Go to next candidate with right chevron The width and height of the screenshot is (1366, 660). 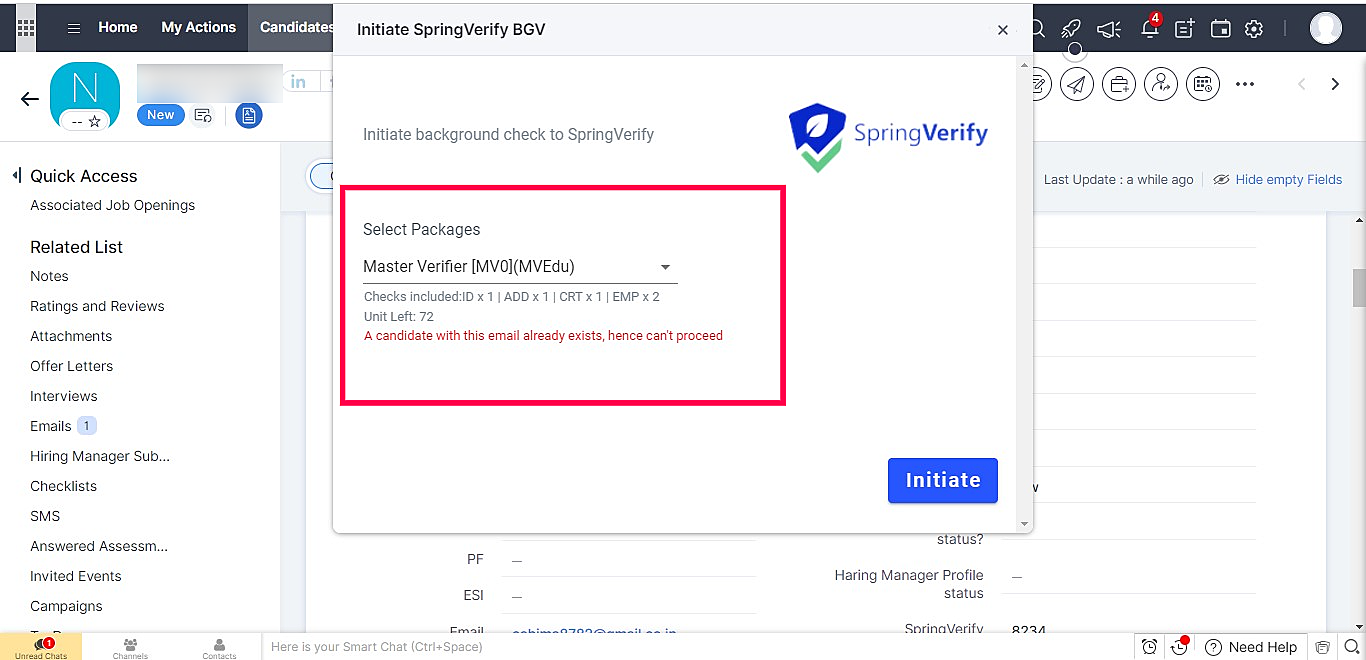tap(1335, 84)
